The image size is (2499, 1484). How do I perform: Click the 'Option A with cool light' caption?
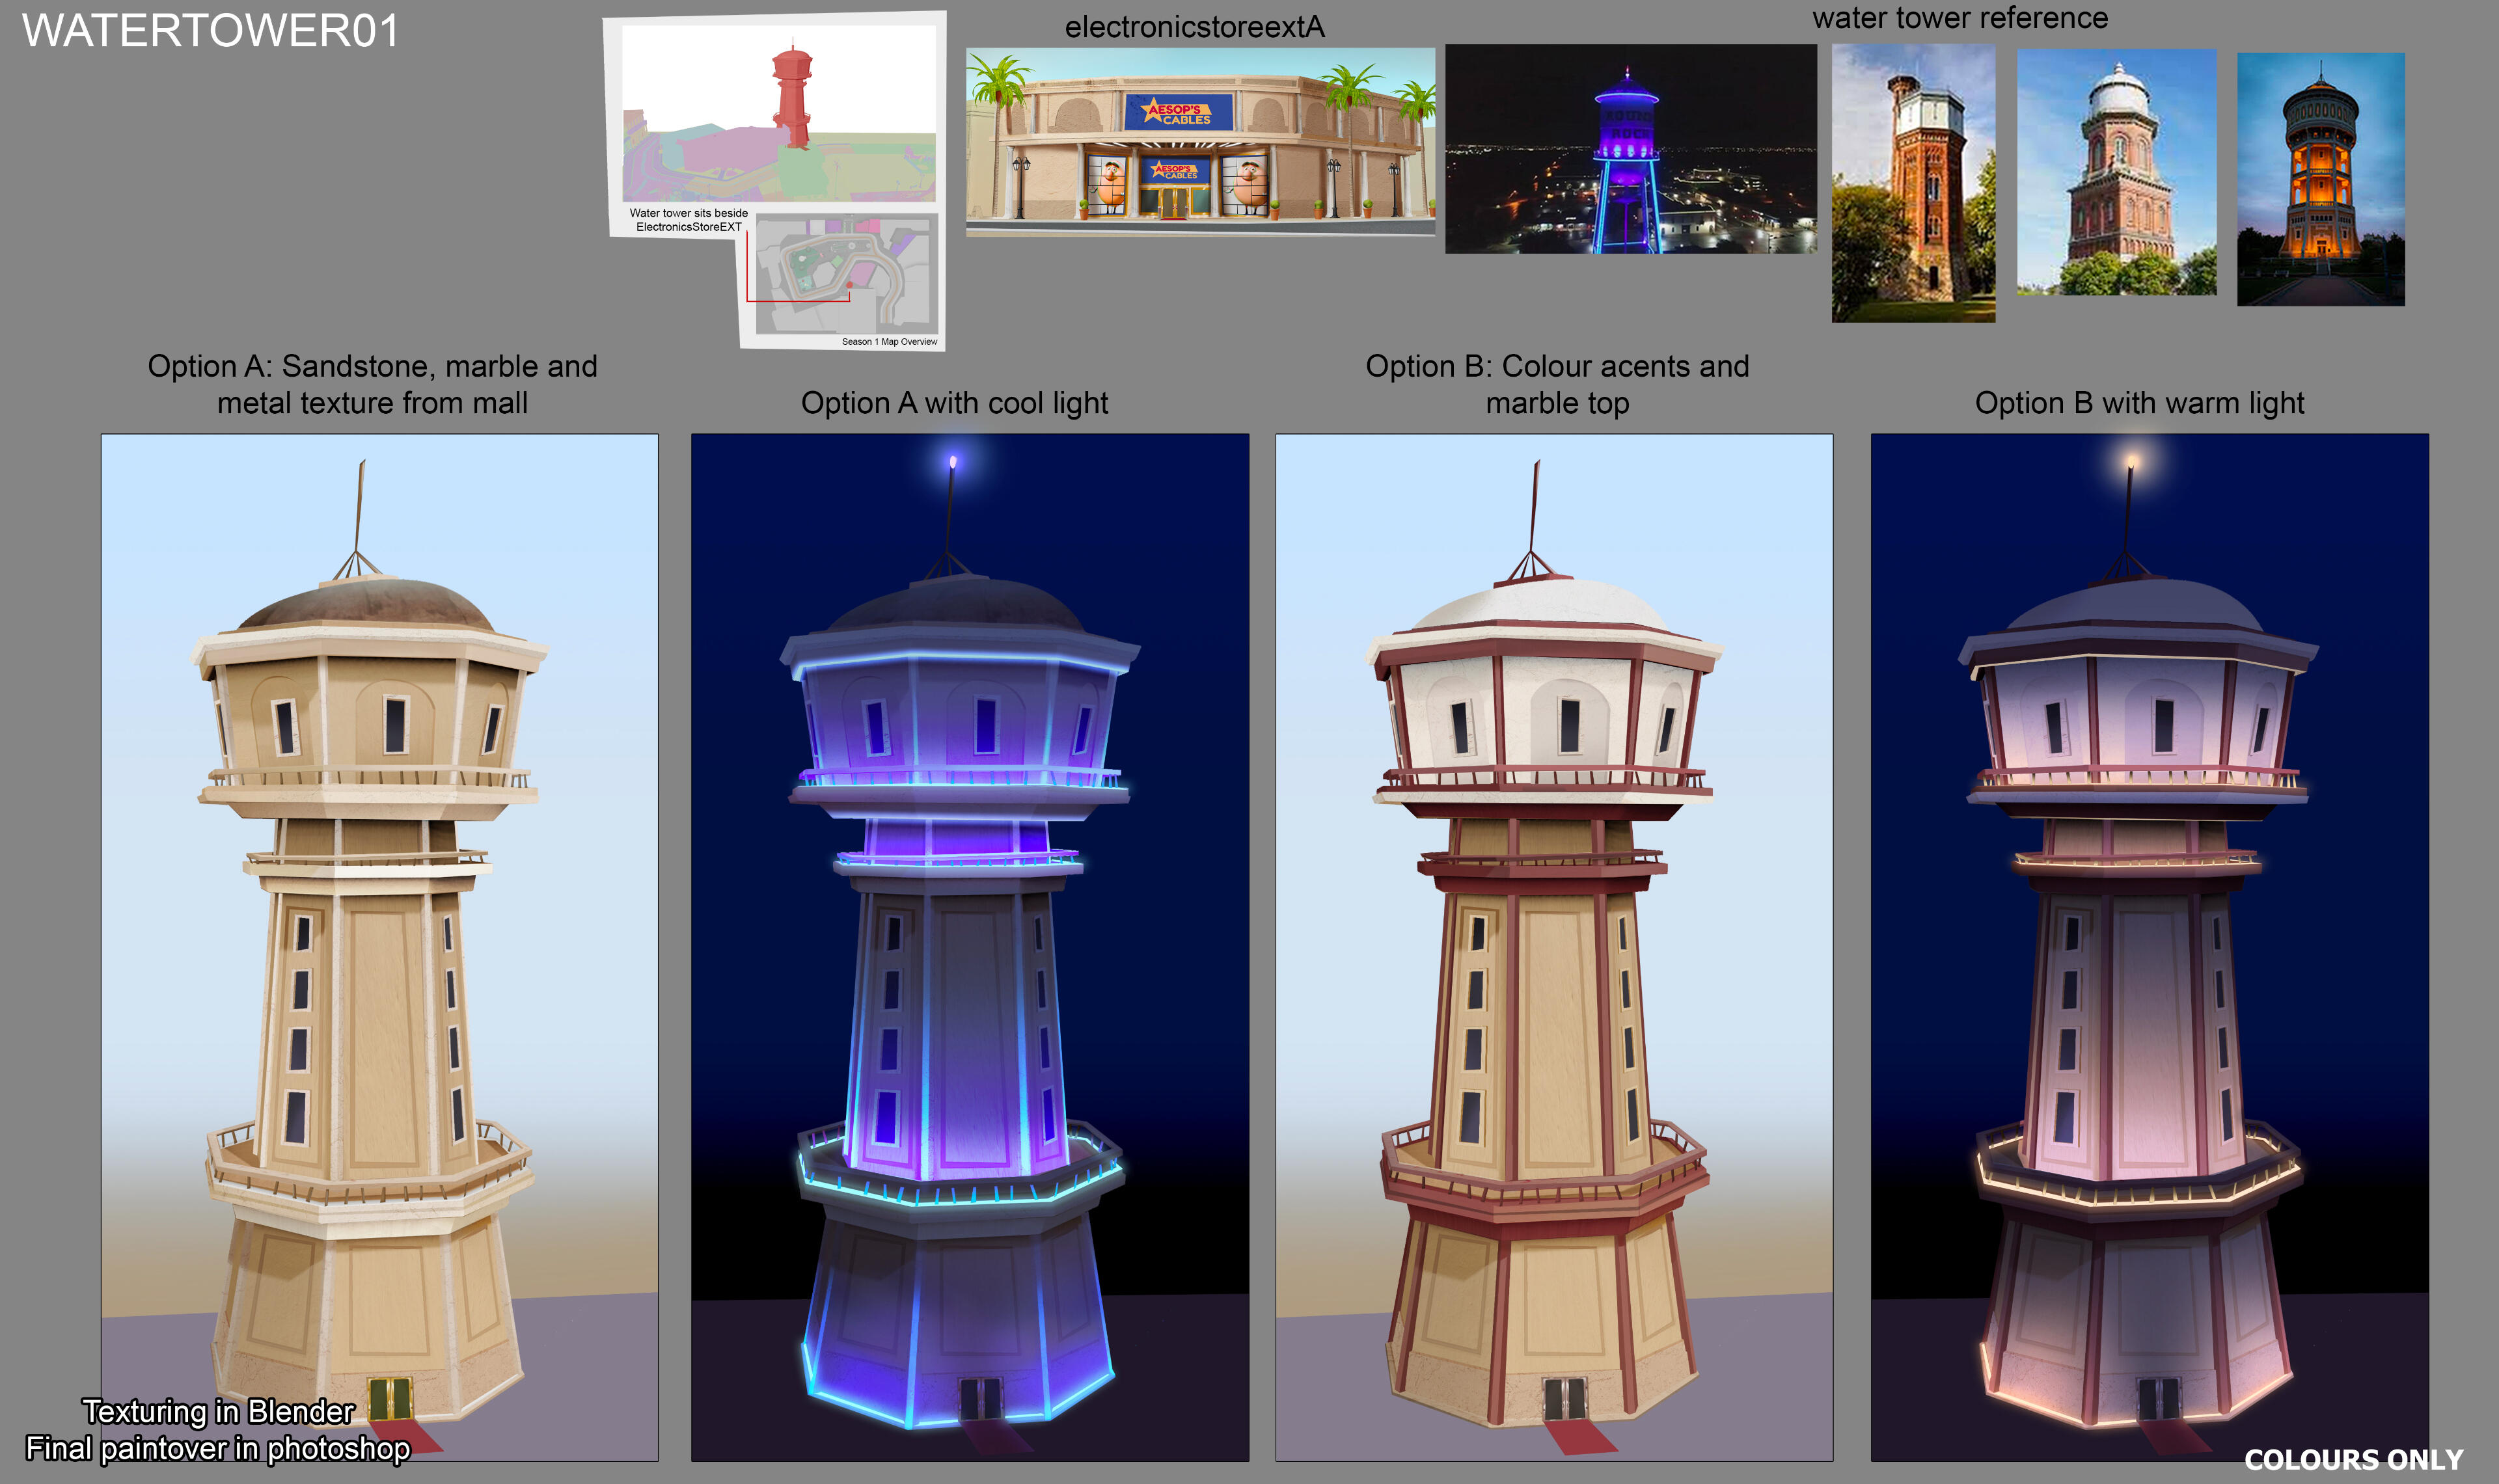coord(954,403)
